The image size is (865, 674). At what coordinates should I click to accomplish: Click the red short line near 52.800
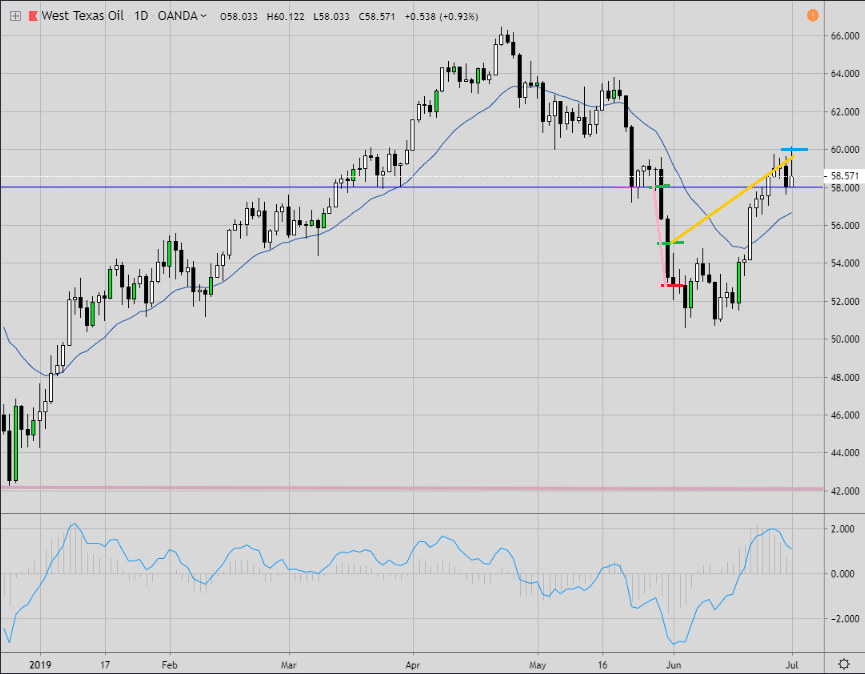pos(672,285)
